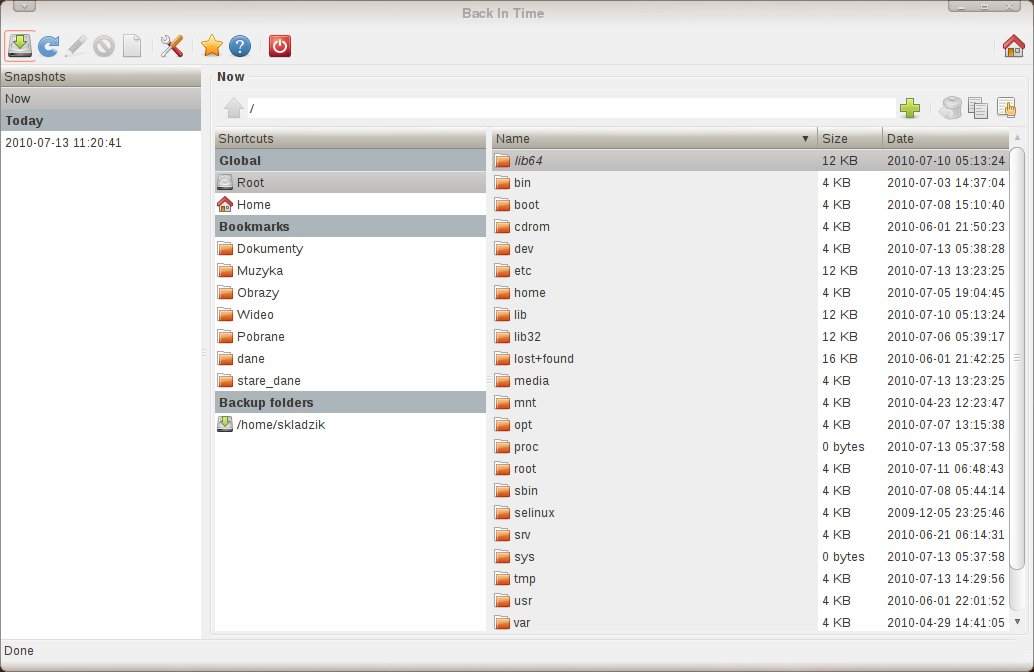
Task: Click the red power Exit icon
Action: tap(280, 46)
